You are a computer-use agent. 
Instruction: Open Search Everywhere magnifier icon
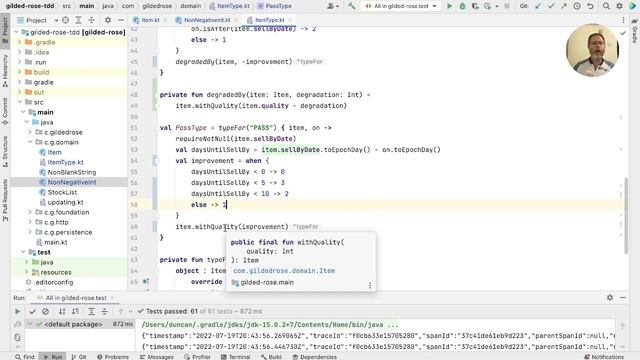tap(606, 6)
